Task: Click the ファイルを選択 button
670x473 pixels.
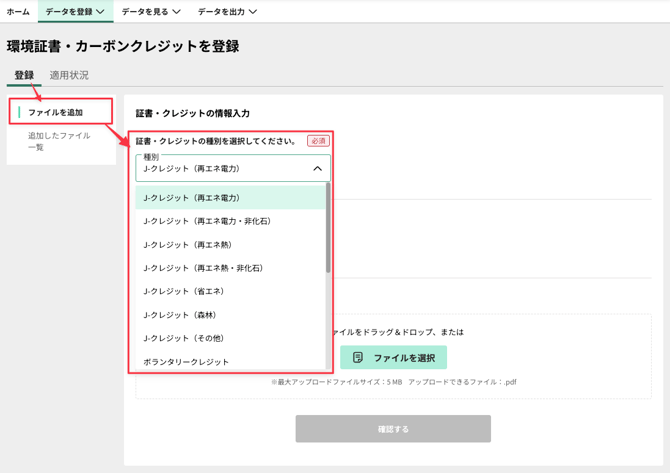Action: [394, 358]
